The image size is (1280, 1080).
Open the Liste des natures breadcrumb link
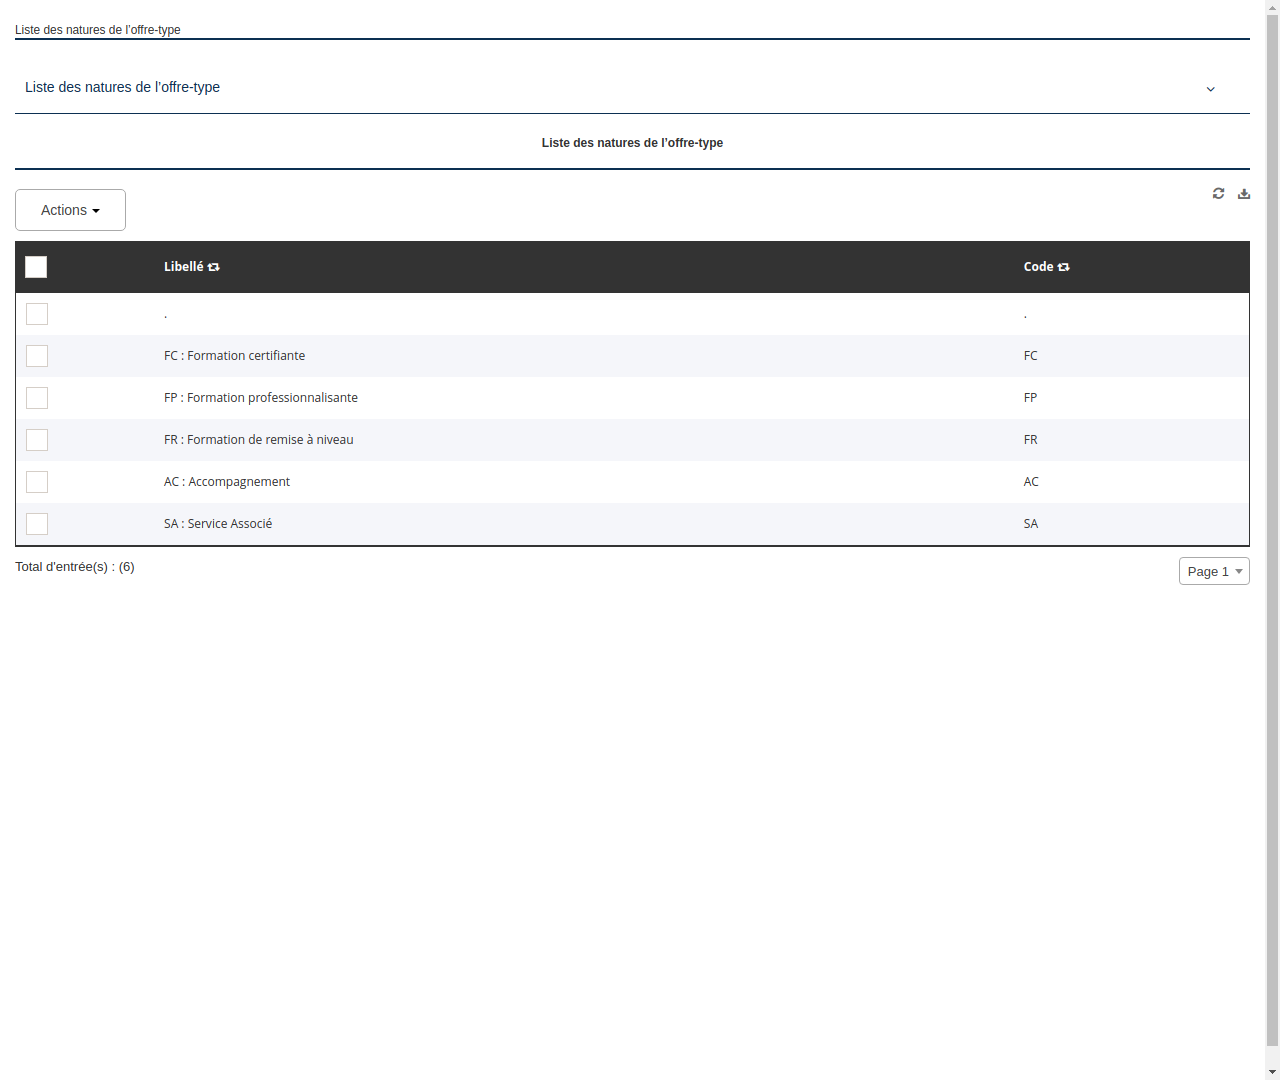click(97, 29)
